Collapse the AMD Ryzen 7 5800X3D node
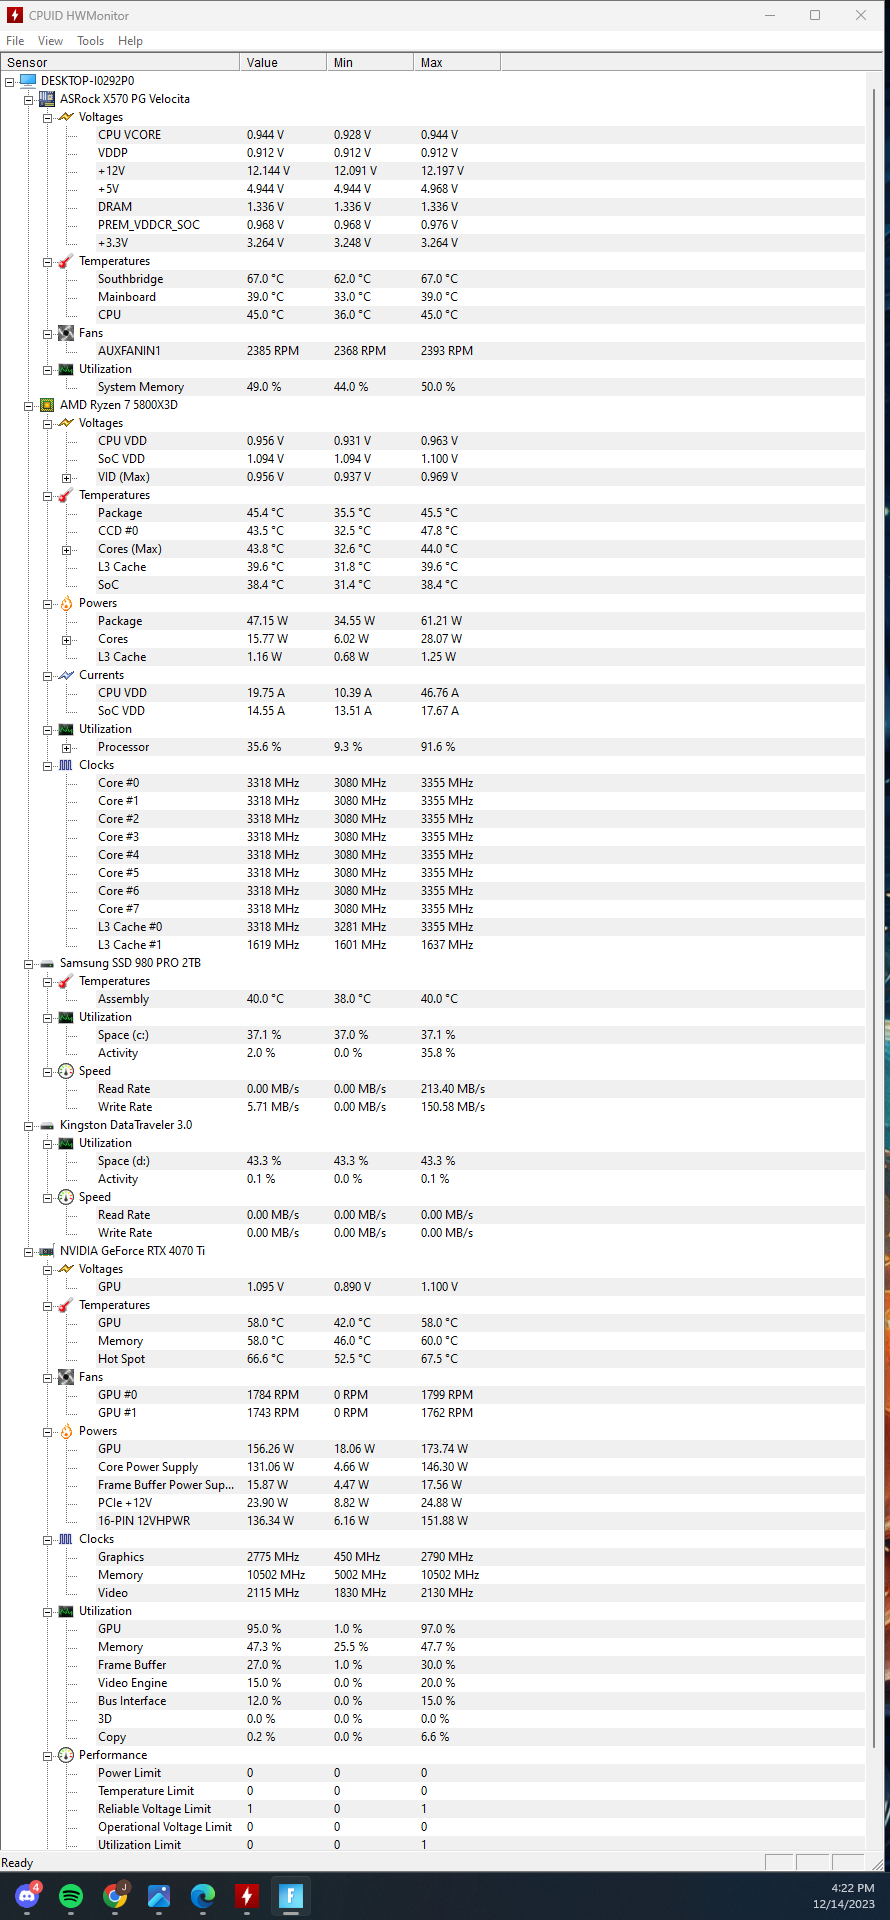 pos(28,405)
